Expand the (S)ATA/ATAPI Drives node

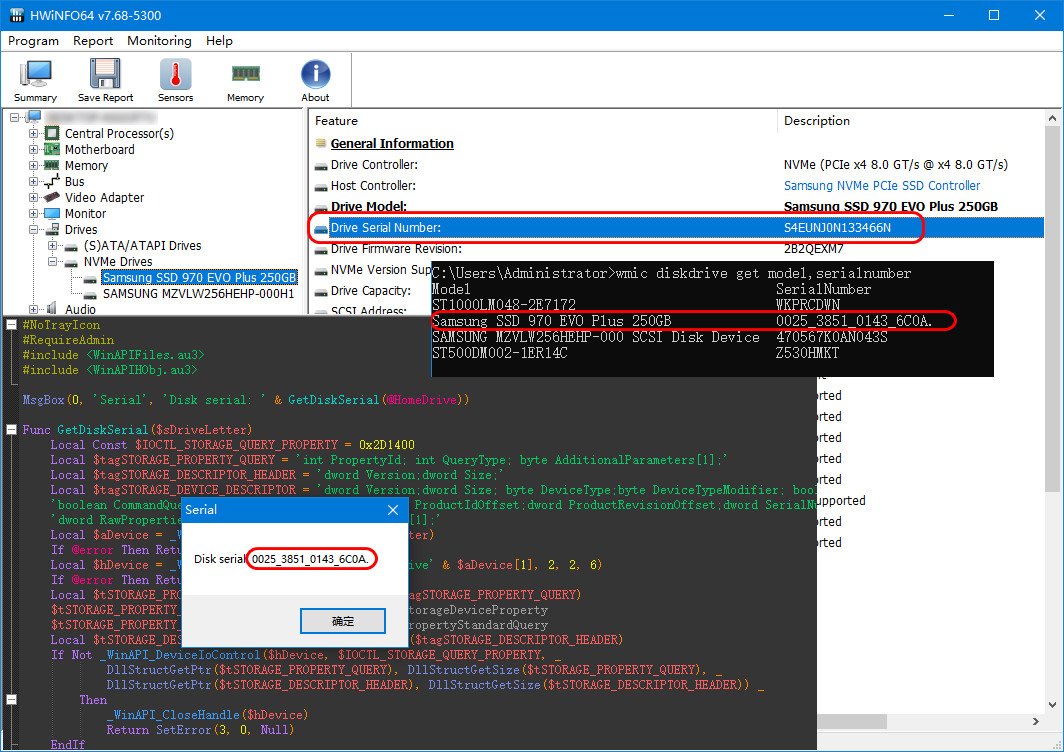(x=52, y=246)
